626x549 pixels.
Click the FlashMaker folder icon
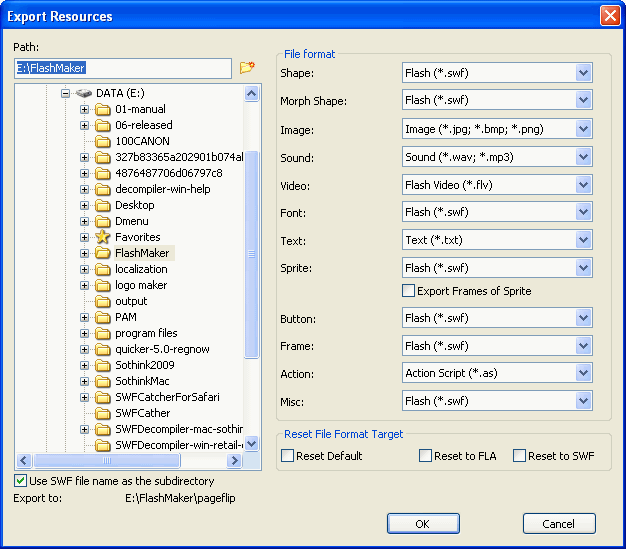(x=103, y=253)
